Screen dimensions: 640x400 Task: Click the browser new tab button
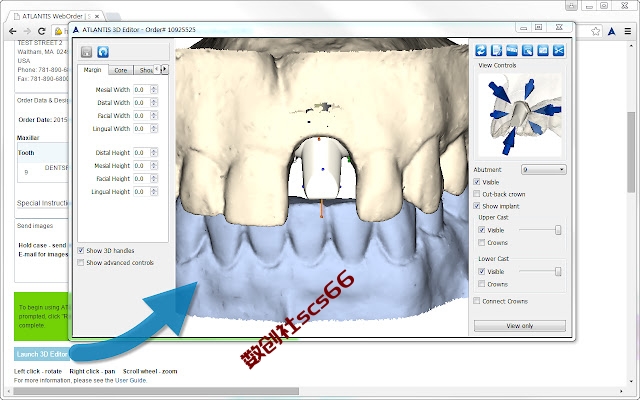click(x=113, y=17)
